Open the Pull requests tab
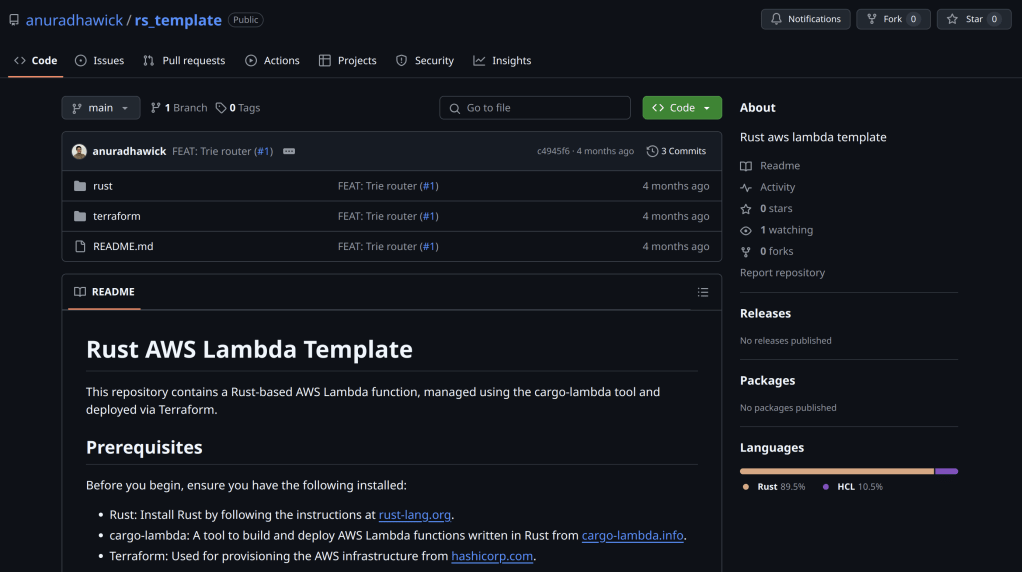 184,61
